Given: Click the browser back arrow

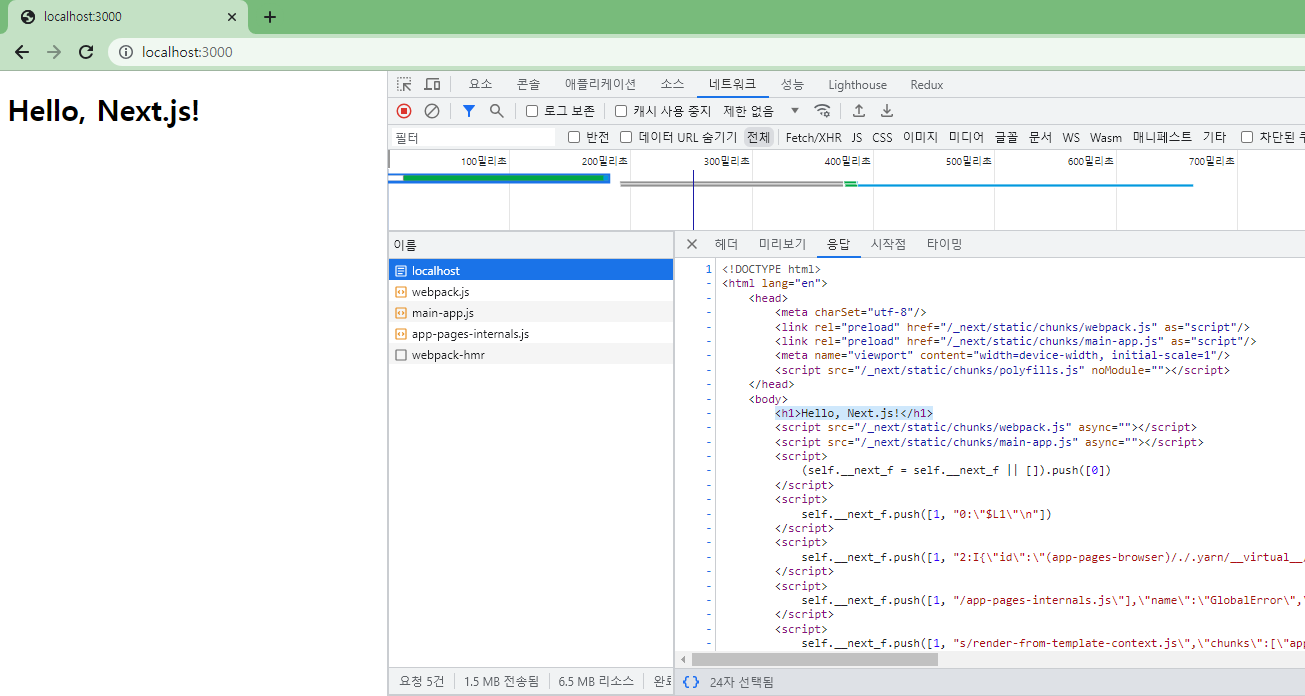Looking at the screenshot, I should [x=21, y=52].
